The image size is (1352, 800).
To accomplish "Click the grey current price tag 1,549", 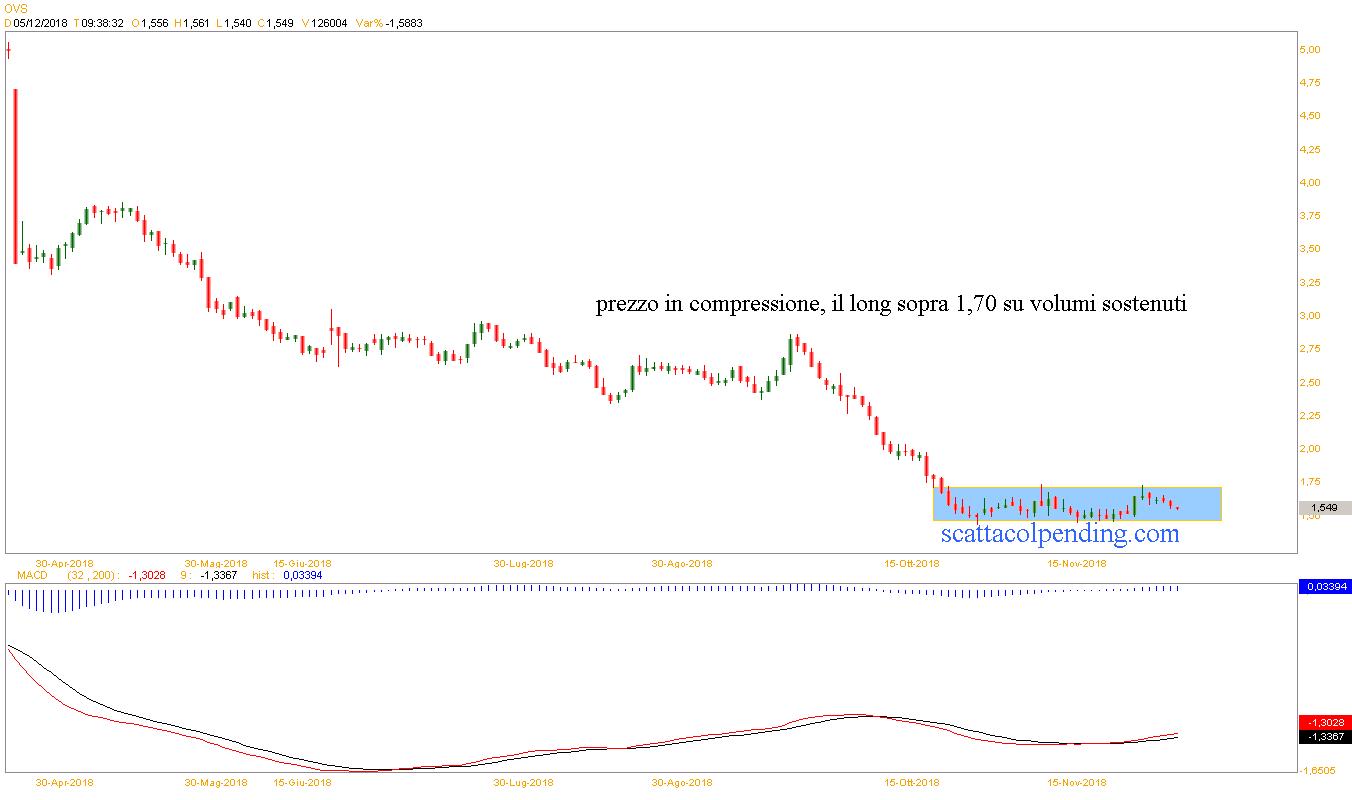I will tap(1323, 508).
